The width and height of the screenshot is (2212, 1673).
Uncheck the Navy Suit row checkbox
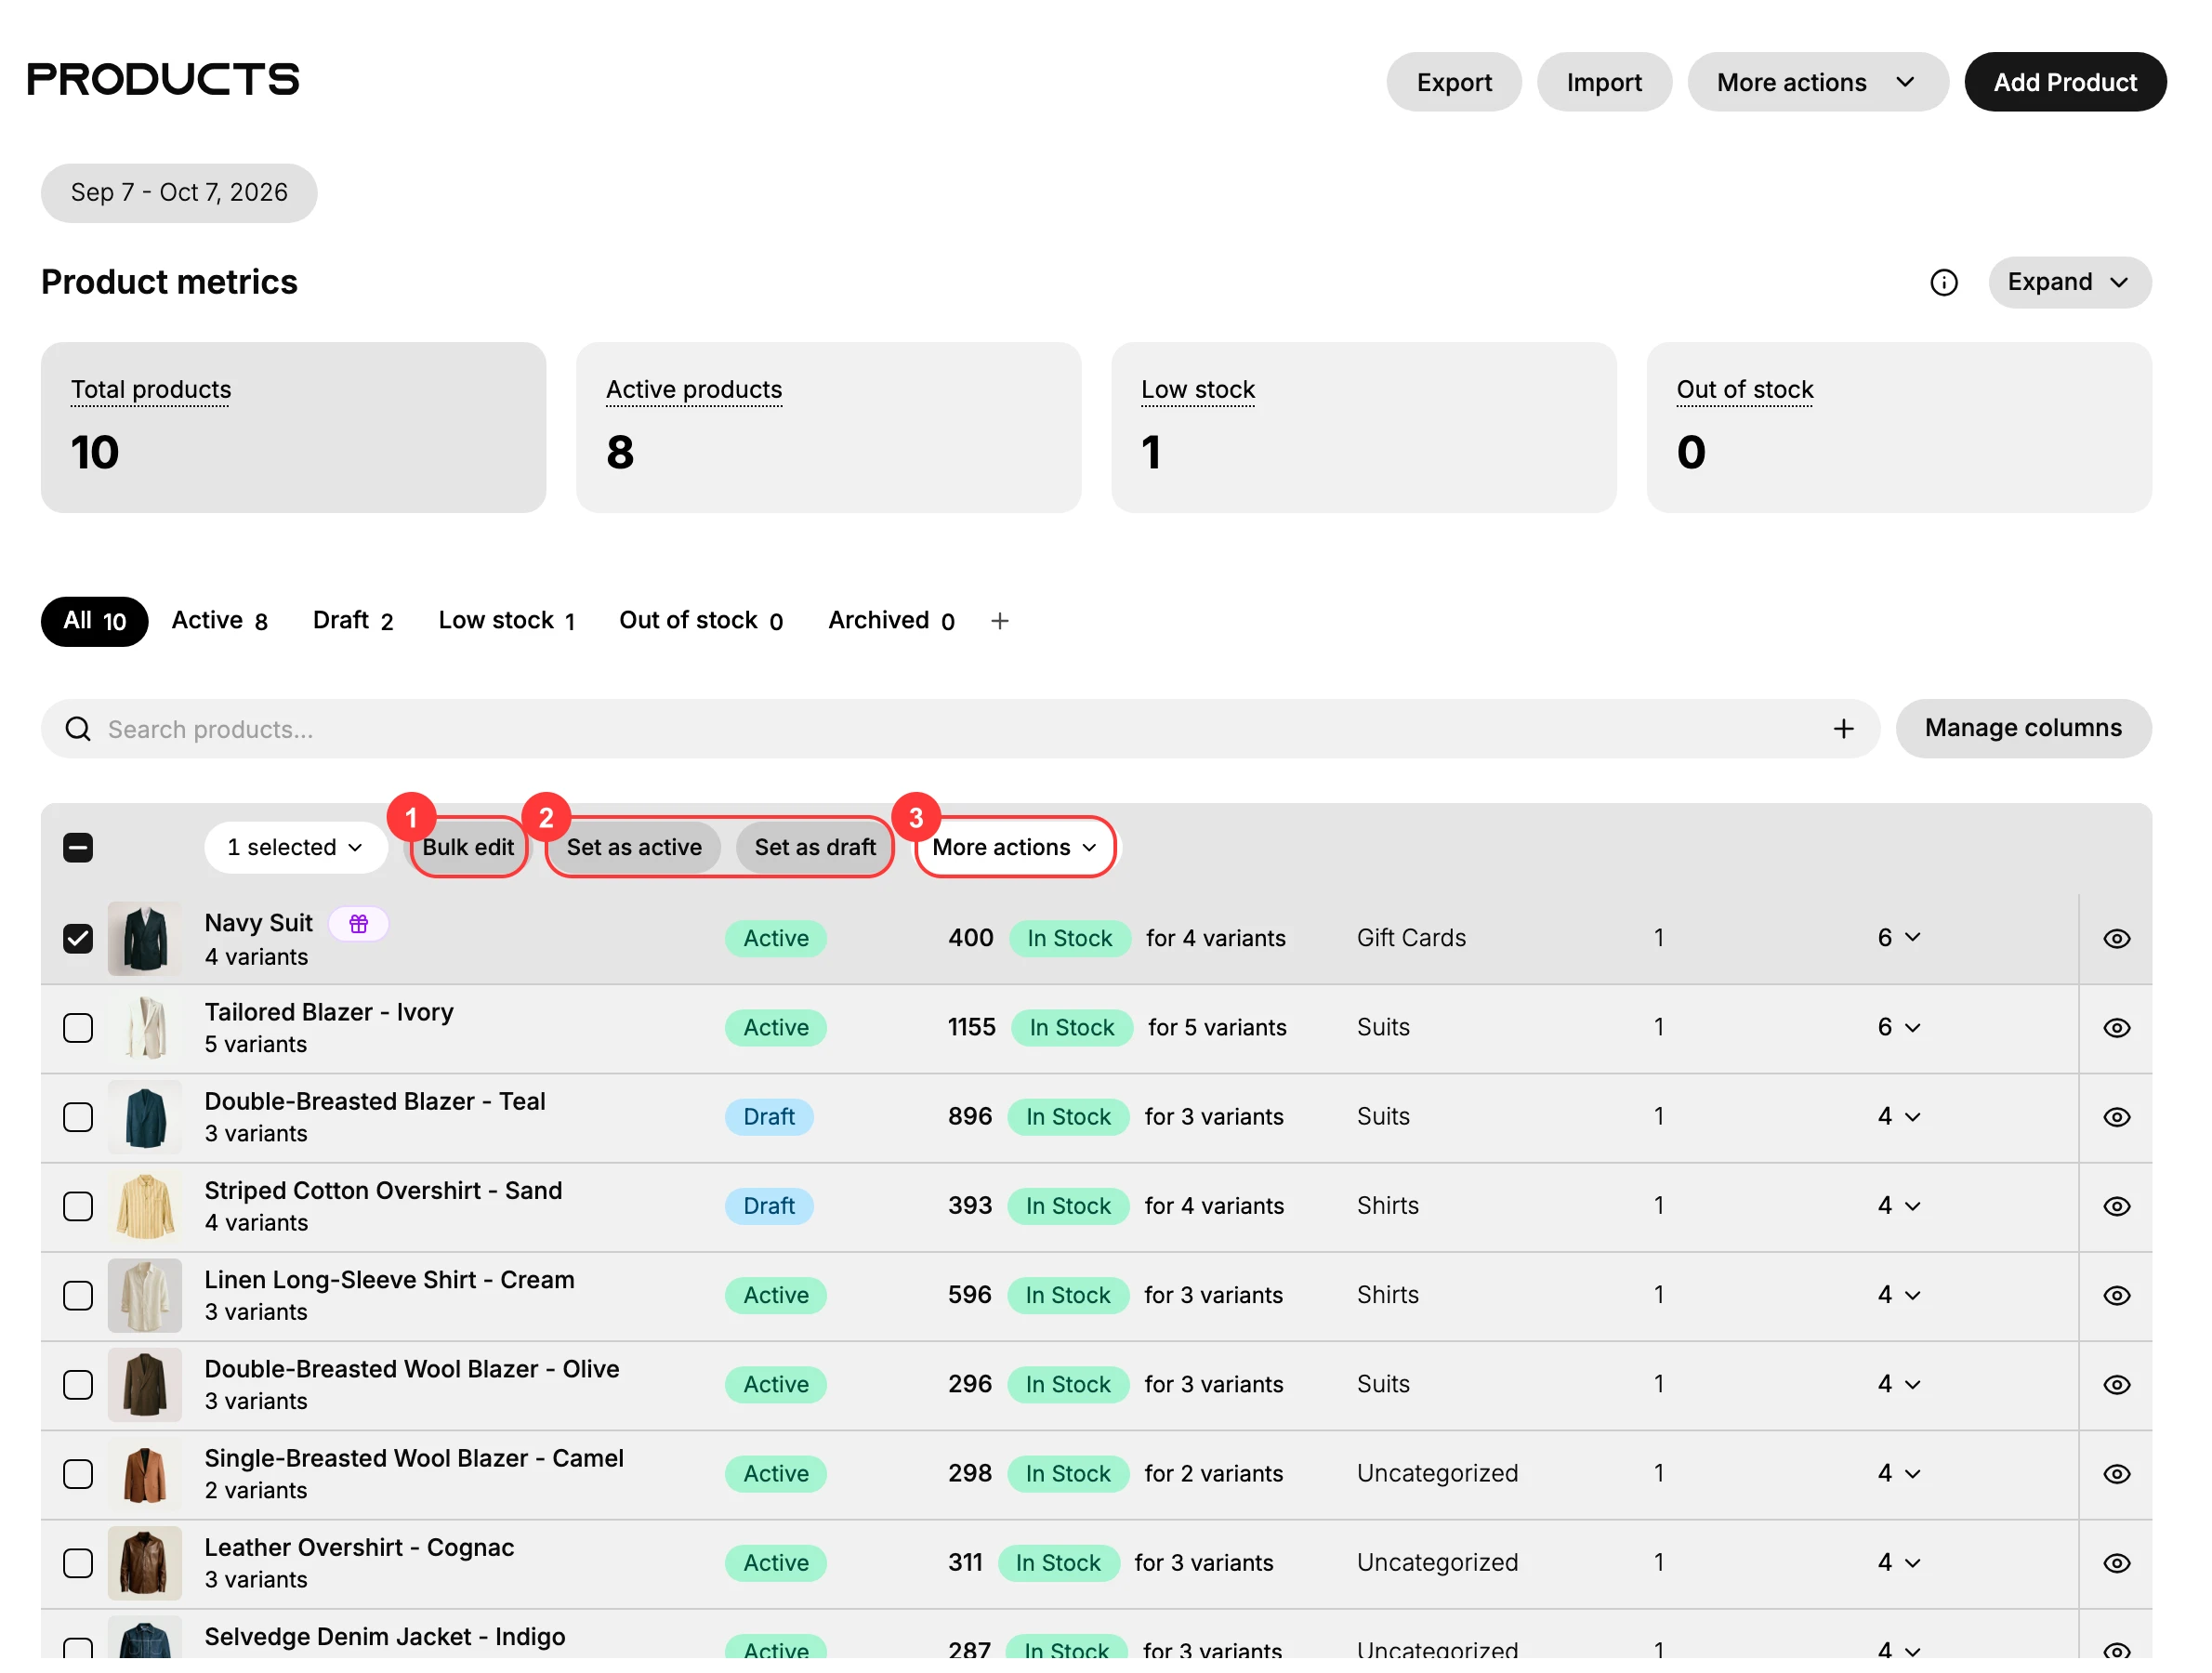pyautogui.click(x=78, y=939)
